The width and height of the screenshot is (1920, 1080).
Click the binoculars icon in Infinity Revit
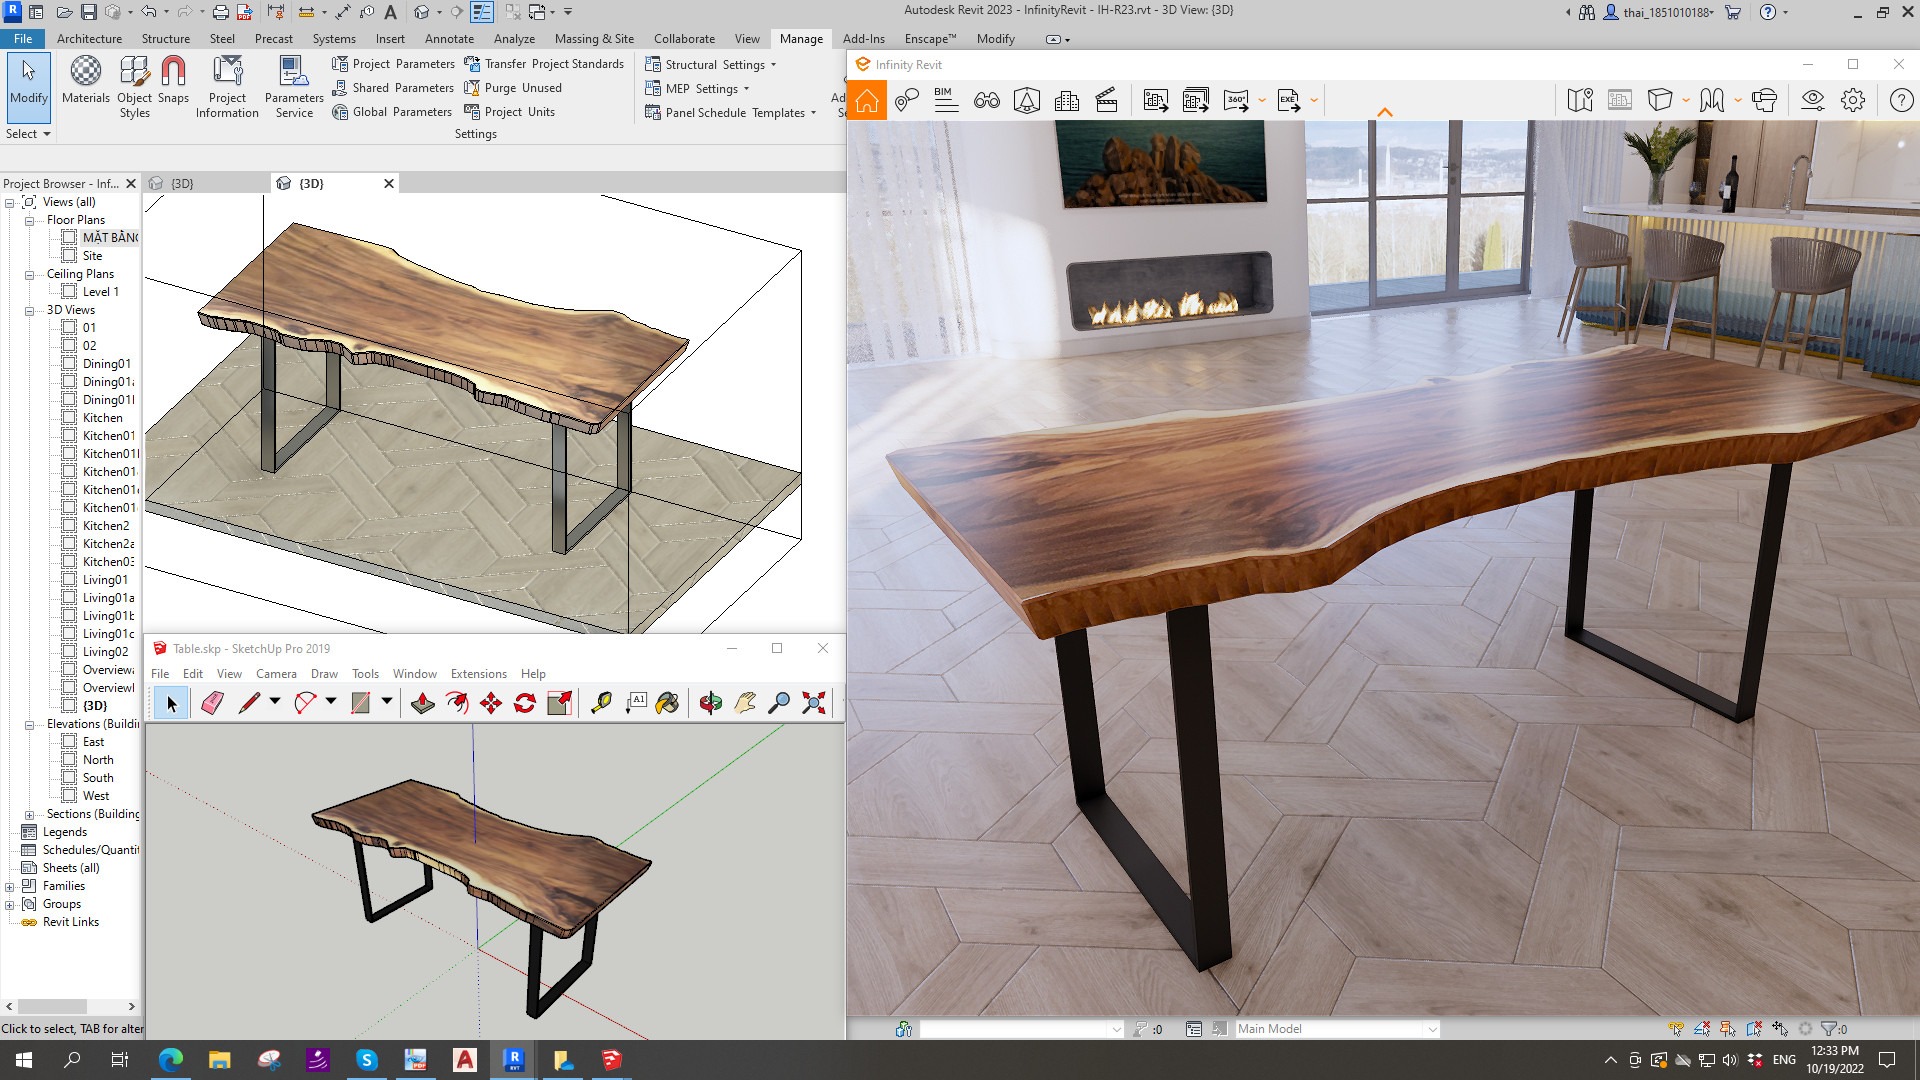tap(987, 101)
